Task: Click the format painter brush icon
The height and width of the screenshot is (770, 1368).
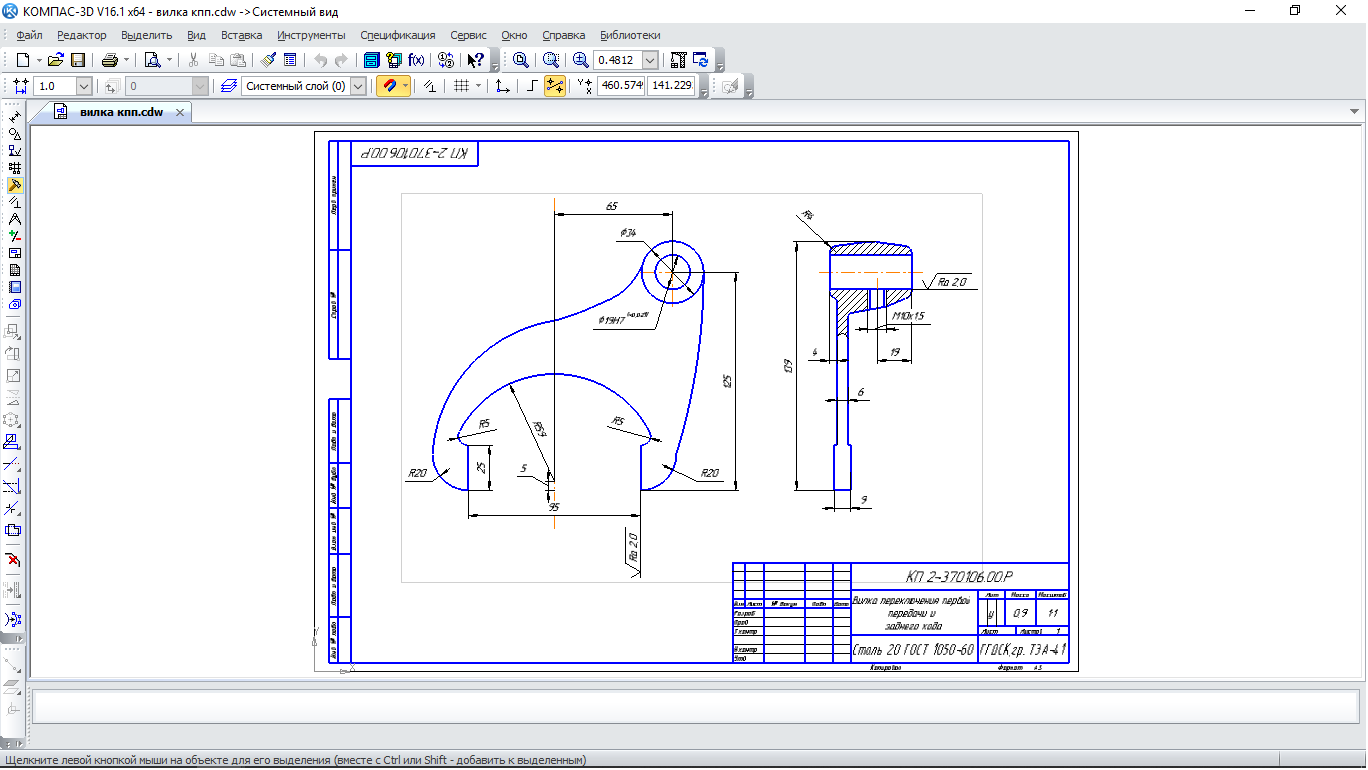Action: (x=267, y=60)
